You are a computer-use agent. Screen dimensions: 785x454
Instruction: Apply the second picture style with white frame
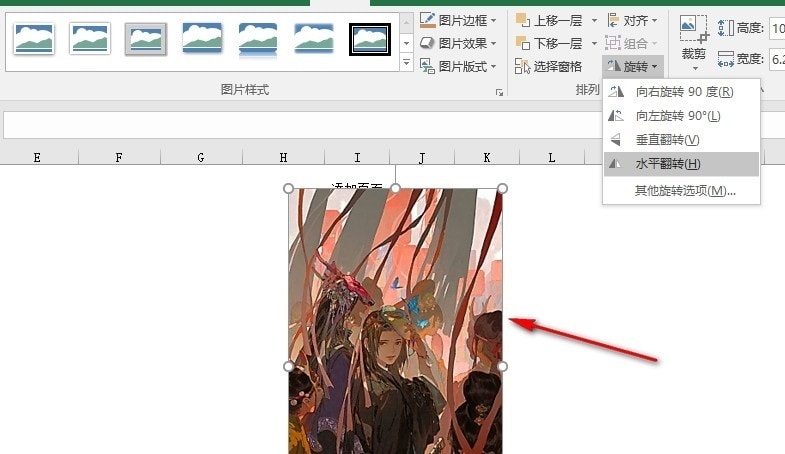[x=90, y=39]
